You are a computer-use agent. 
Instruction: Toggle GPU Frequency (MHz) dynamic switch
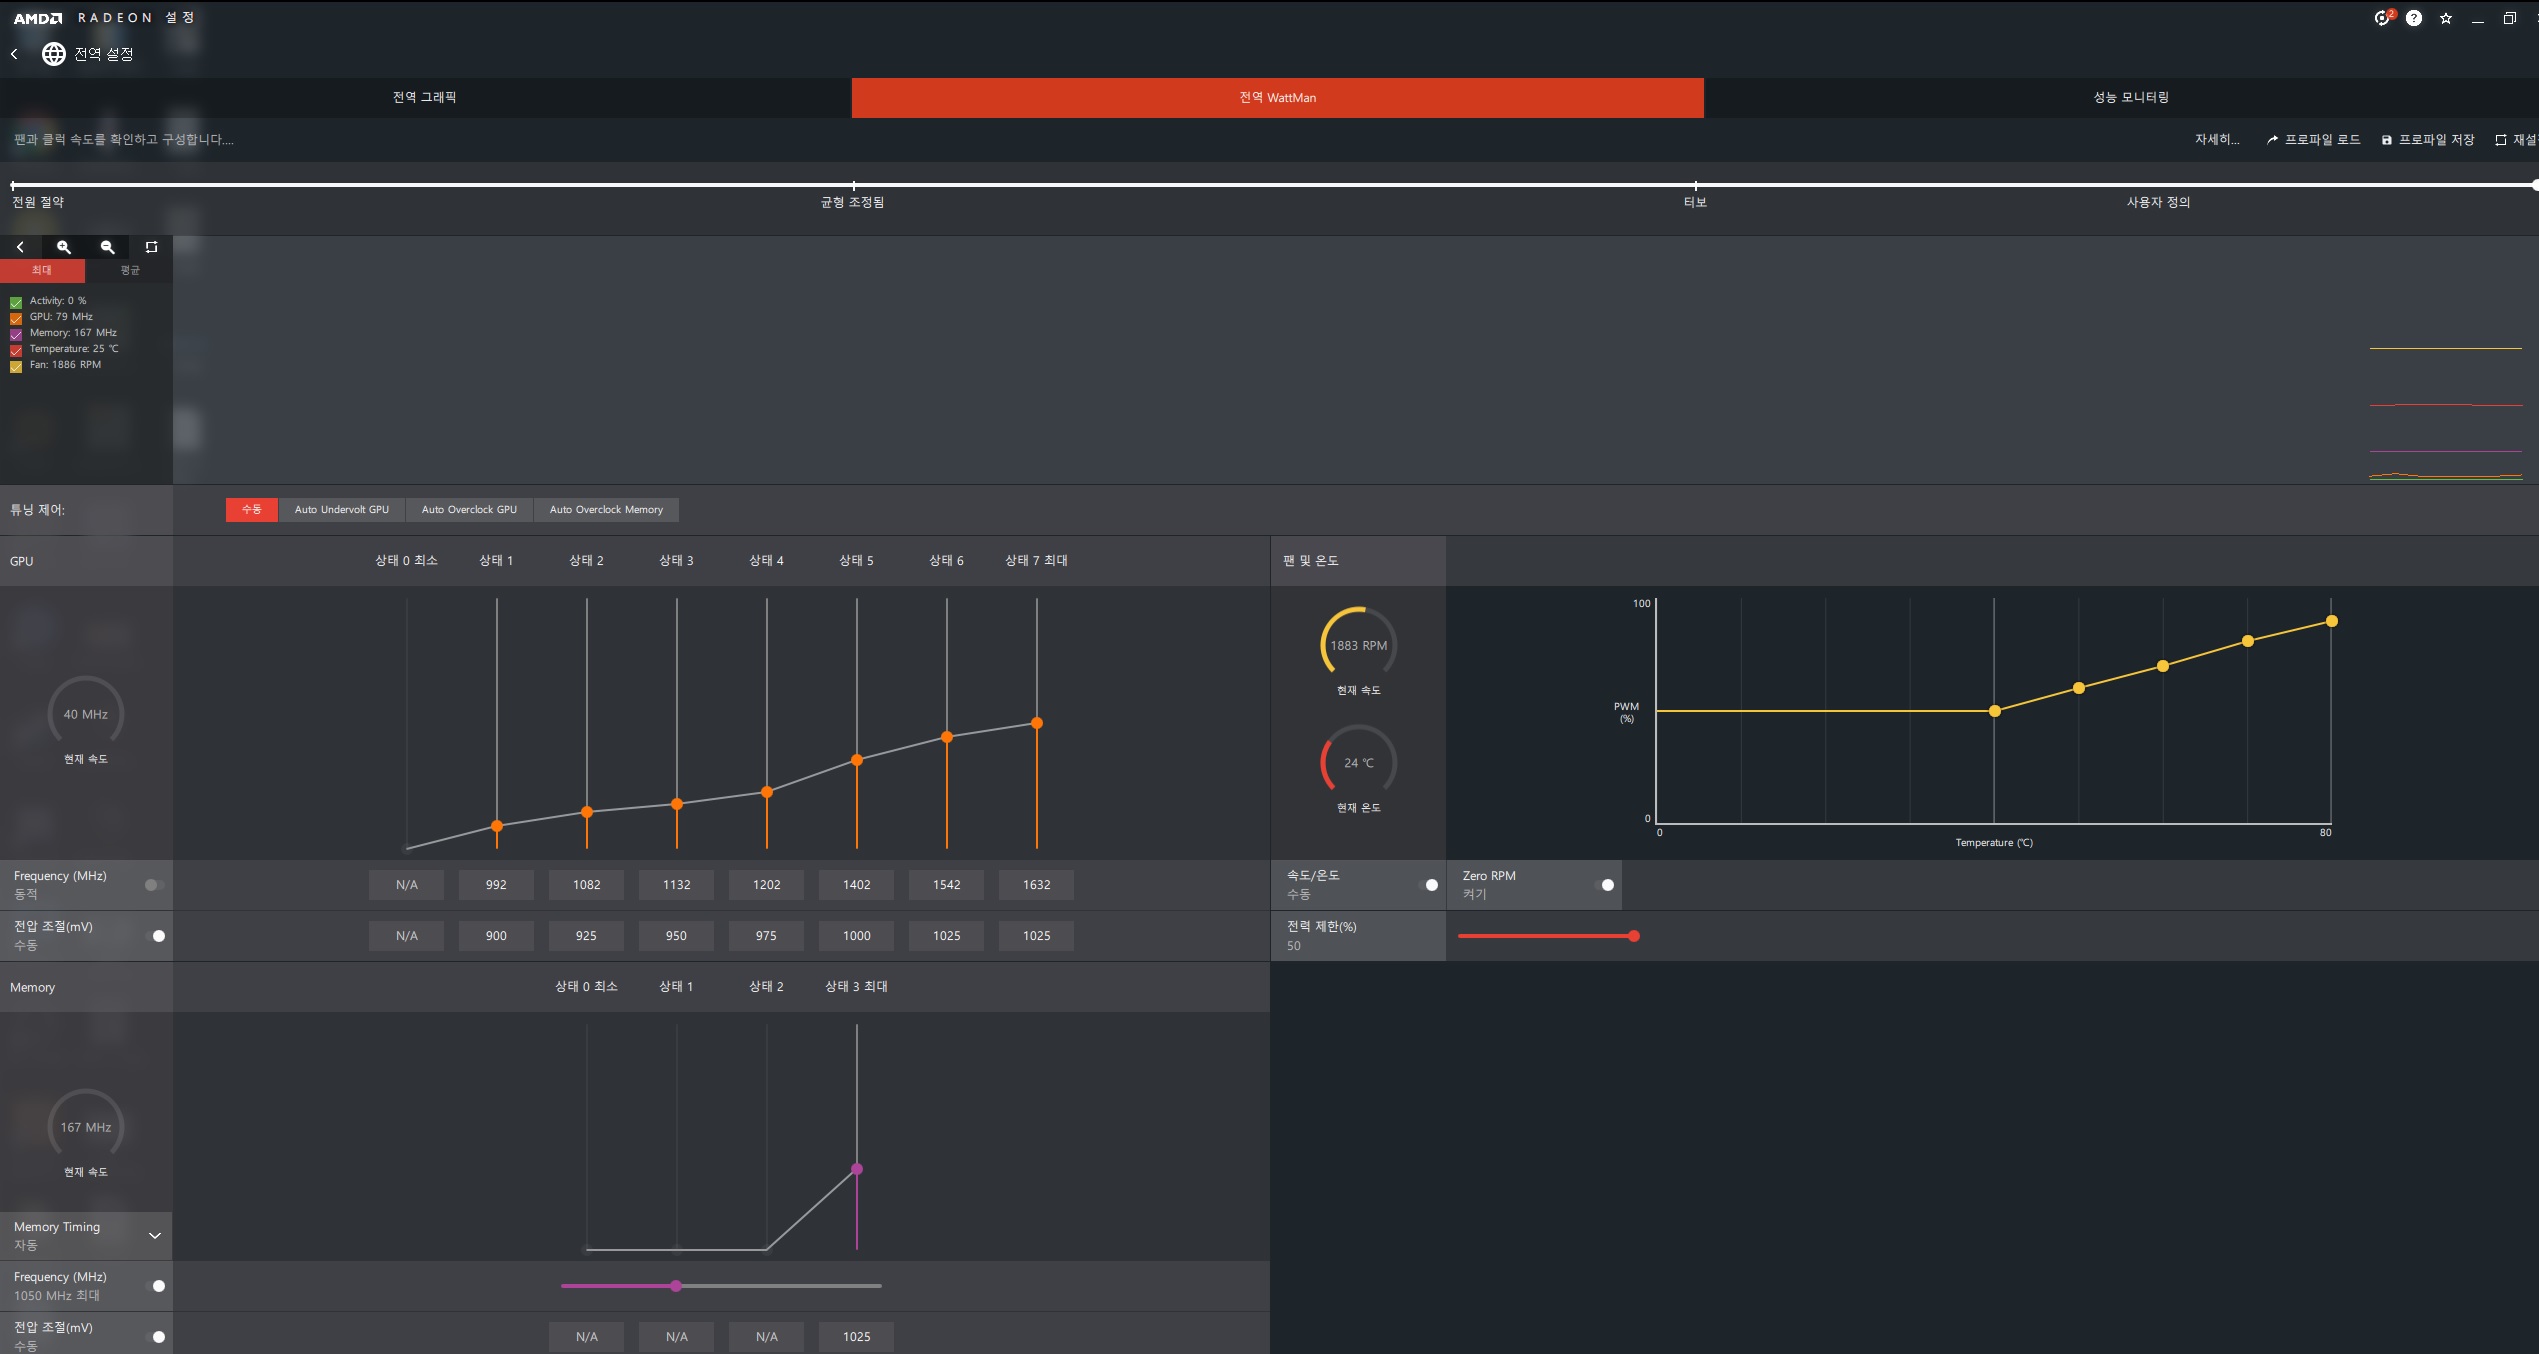154,885
